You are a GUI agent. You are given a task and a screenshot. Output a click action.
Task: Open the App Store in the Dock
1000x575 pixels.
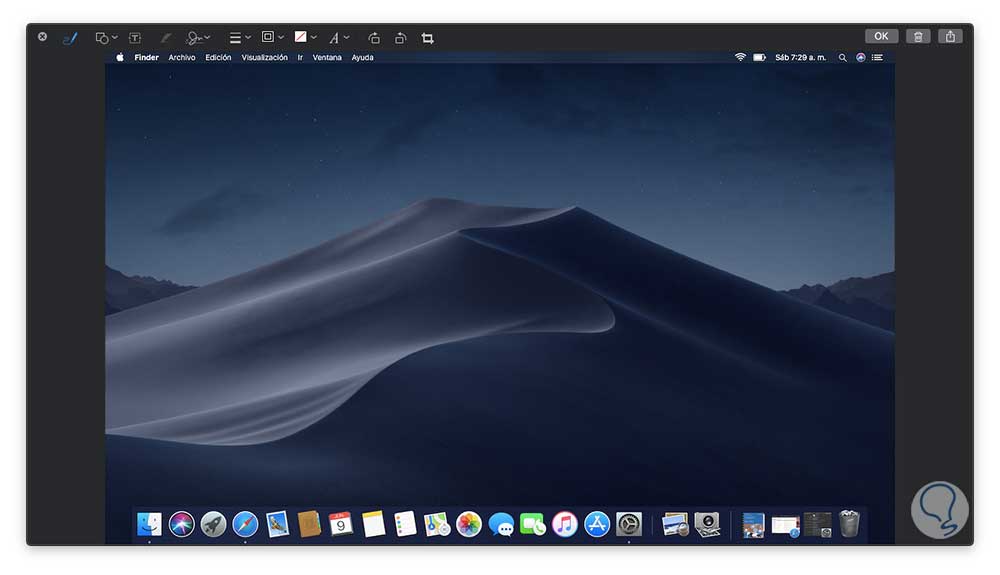[597, 525]
